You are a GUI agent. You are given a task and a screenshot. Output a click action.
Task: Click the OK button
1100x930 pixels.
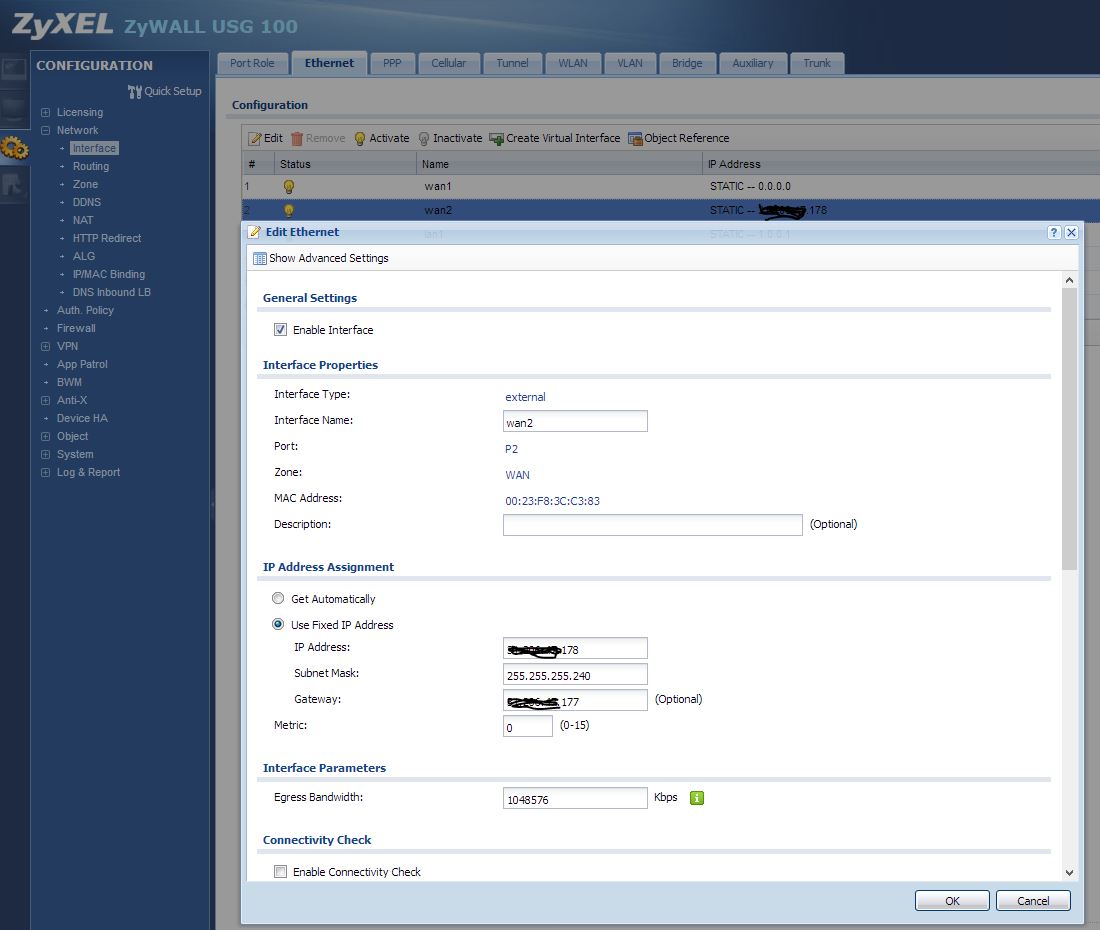click(952, 901)
